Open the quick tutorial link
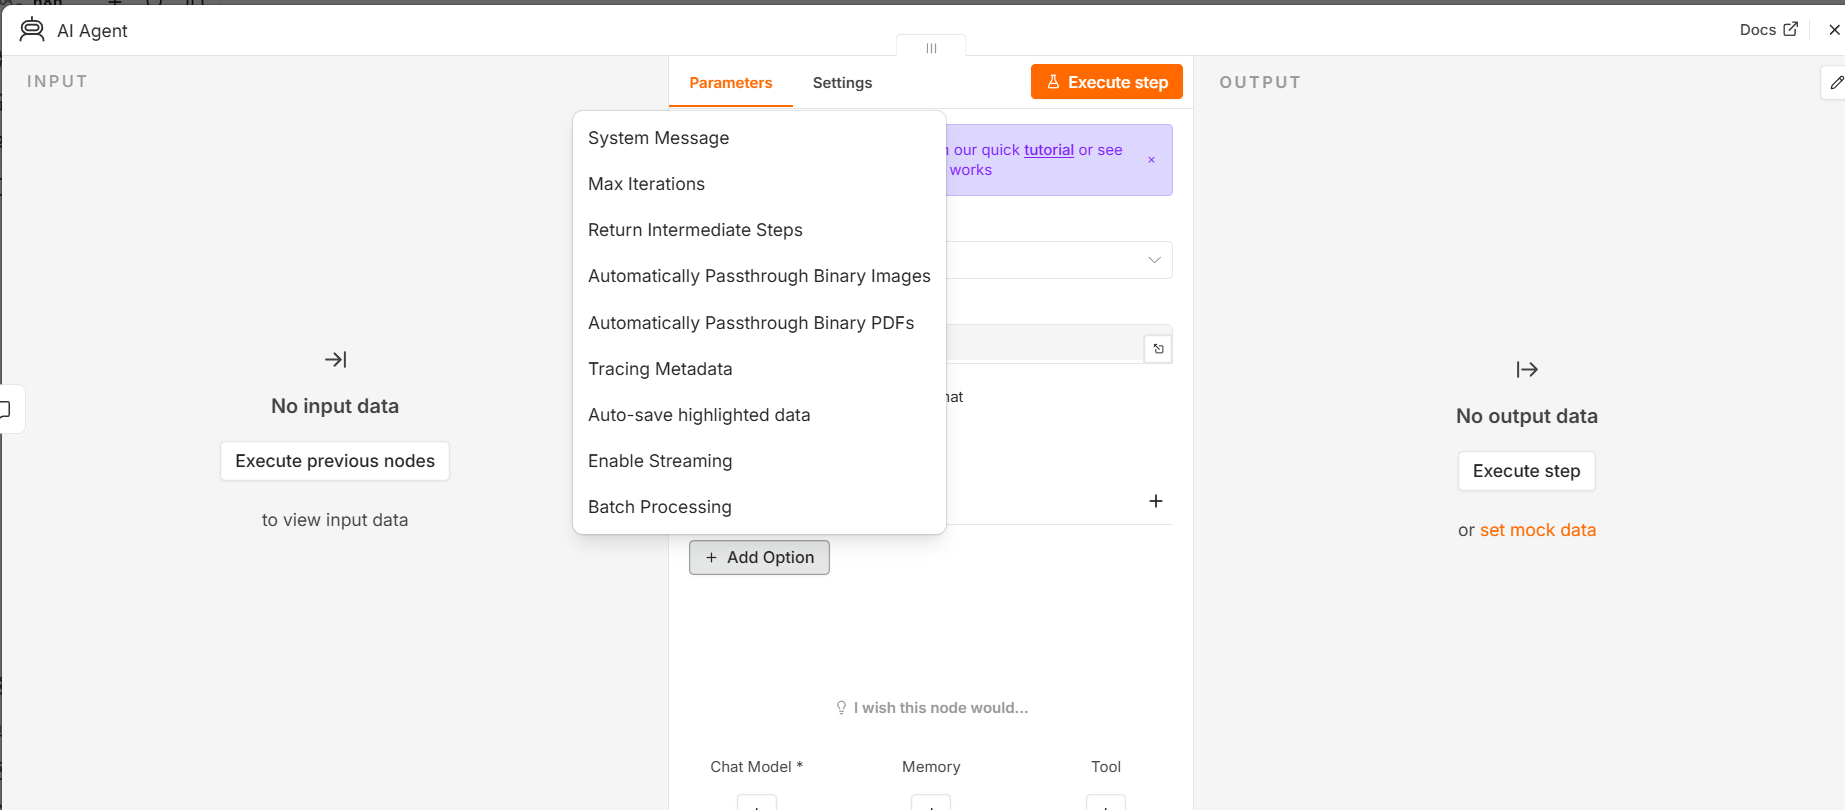 1049,150
